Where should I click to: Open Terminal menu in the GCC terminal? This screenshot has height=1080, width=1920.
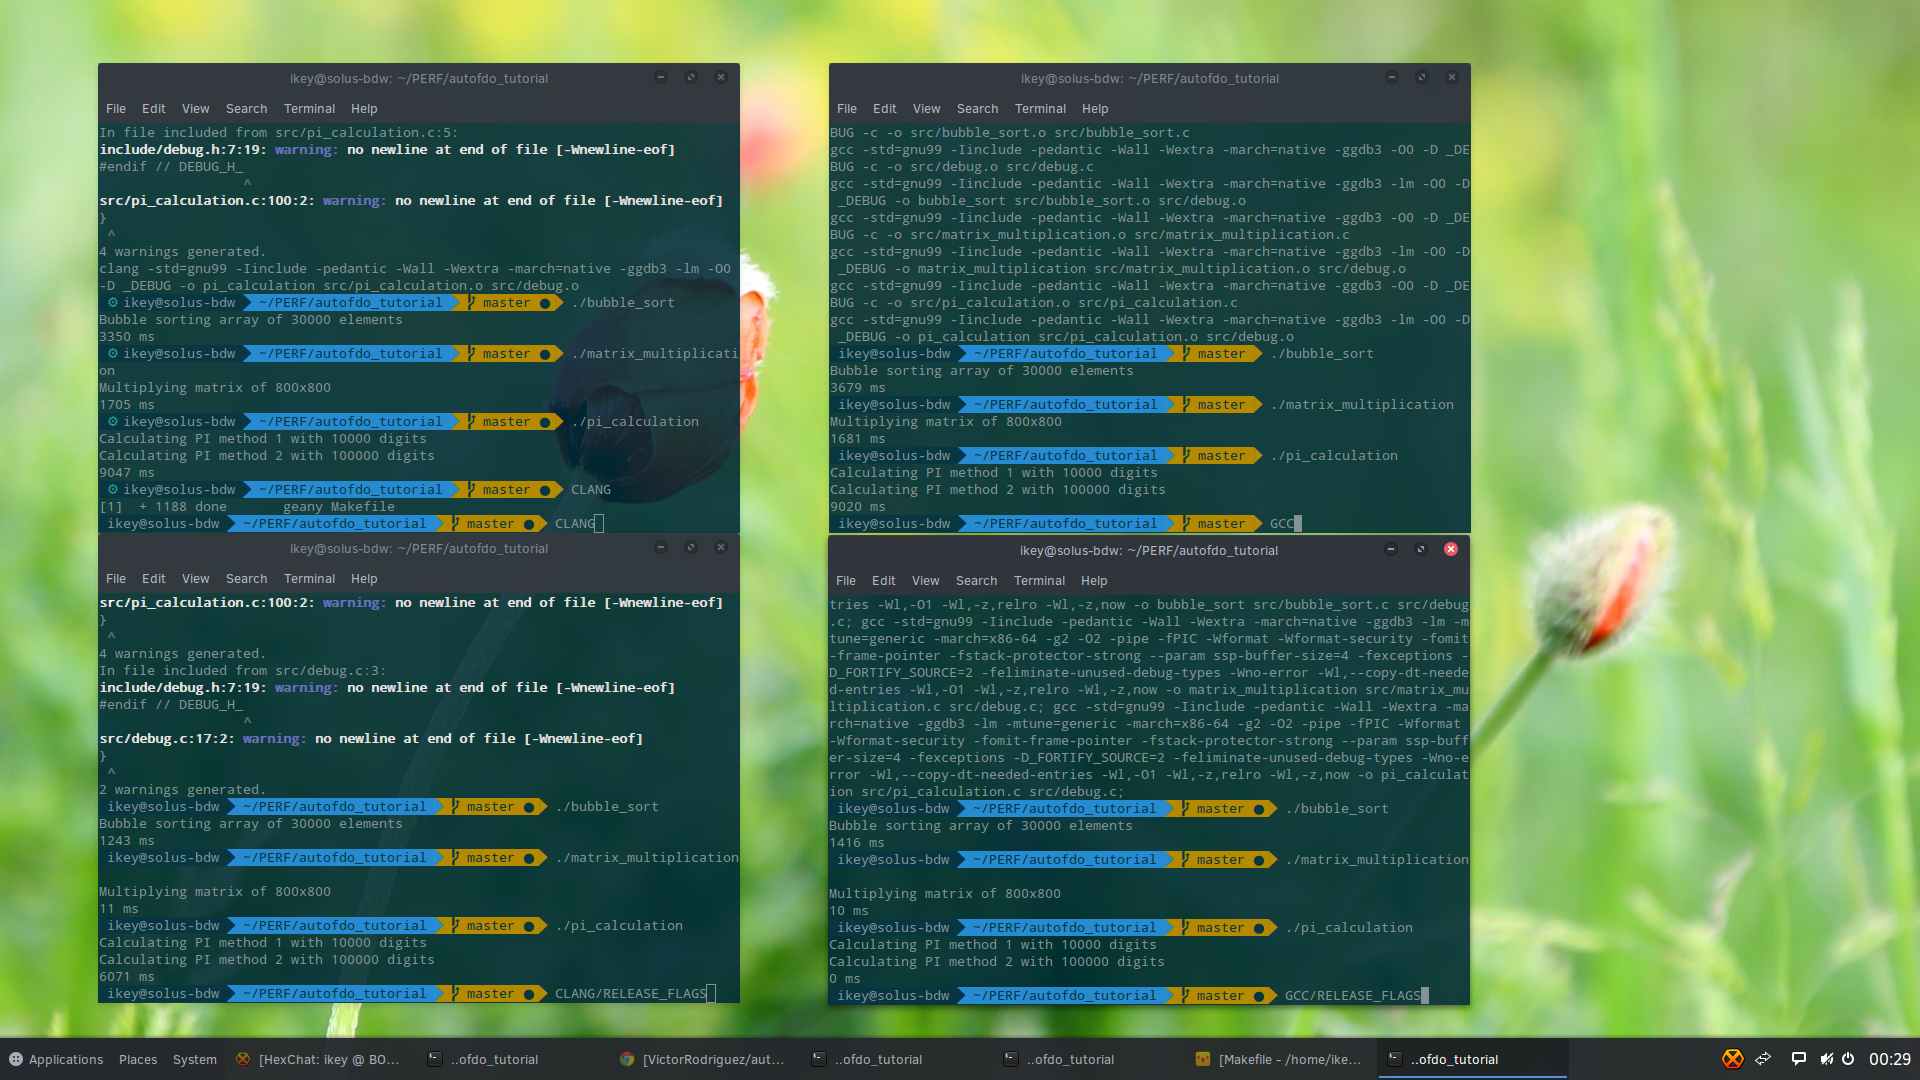pyautogui.click(x=1040, y=109)
